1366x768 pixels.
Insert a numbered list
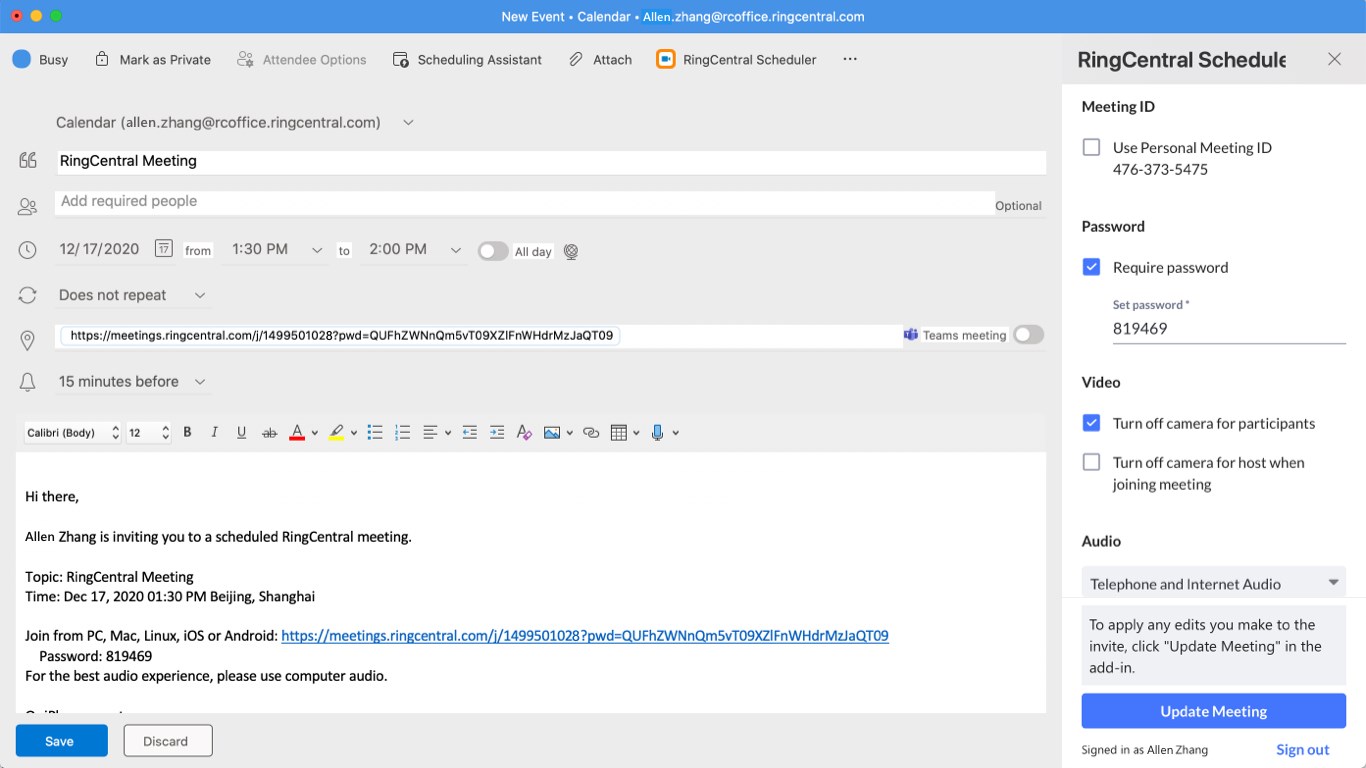(x=403, y=433)
